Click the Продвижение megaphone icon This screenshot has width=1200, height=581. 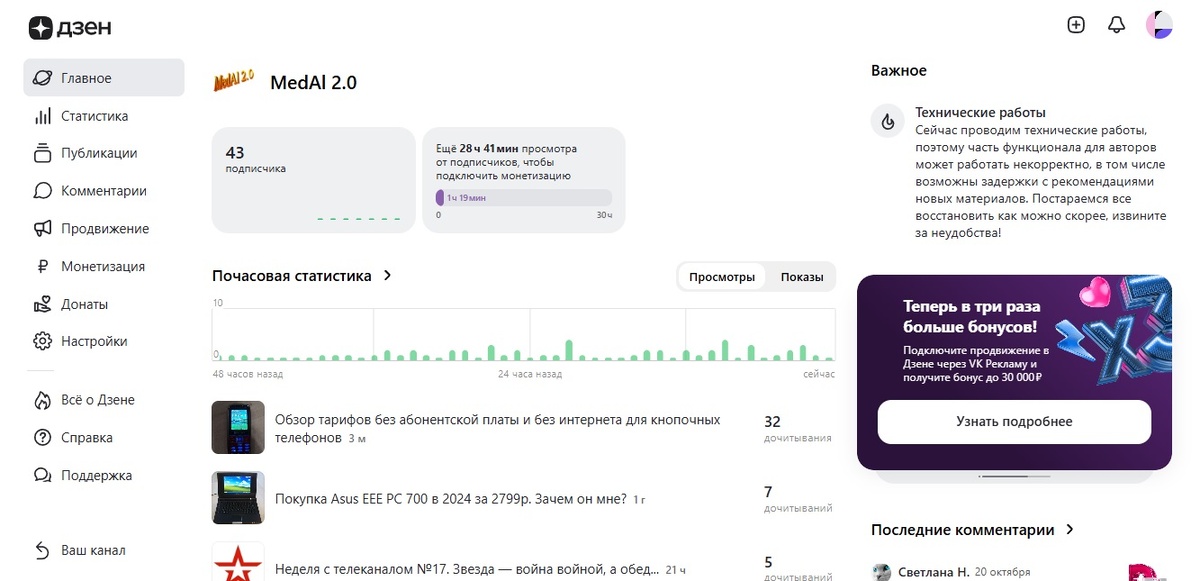point(42,229)
